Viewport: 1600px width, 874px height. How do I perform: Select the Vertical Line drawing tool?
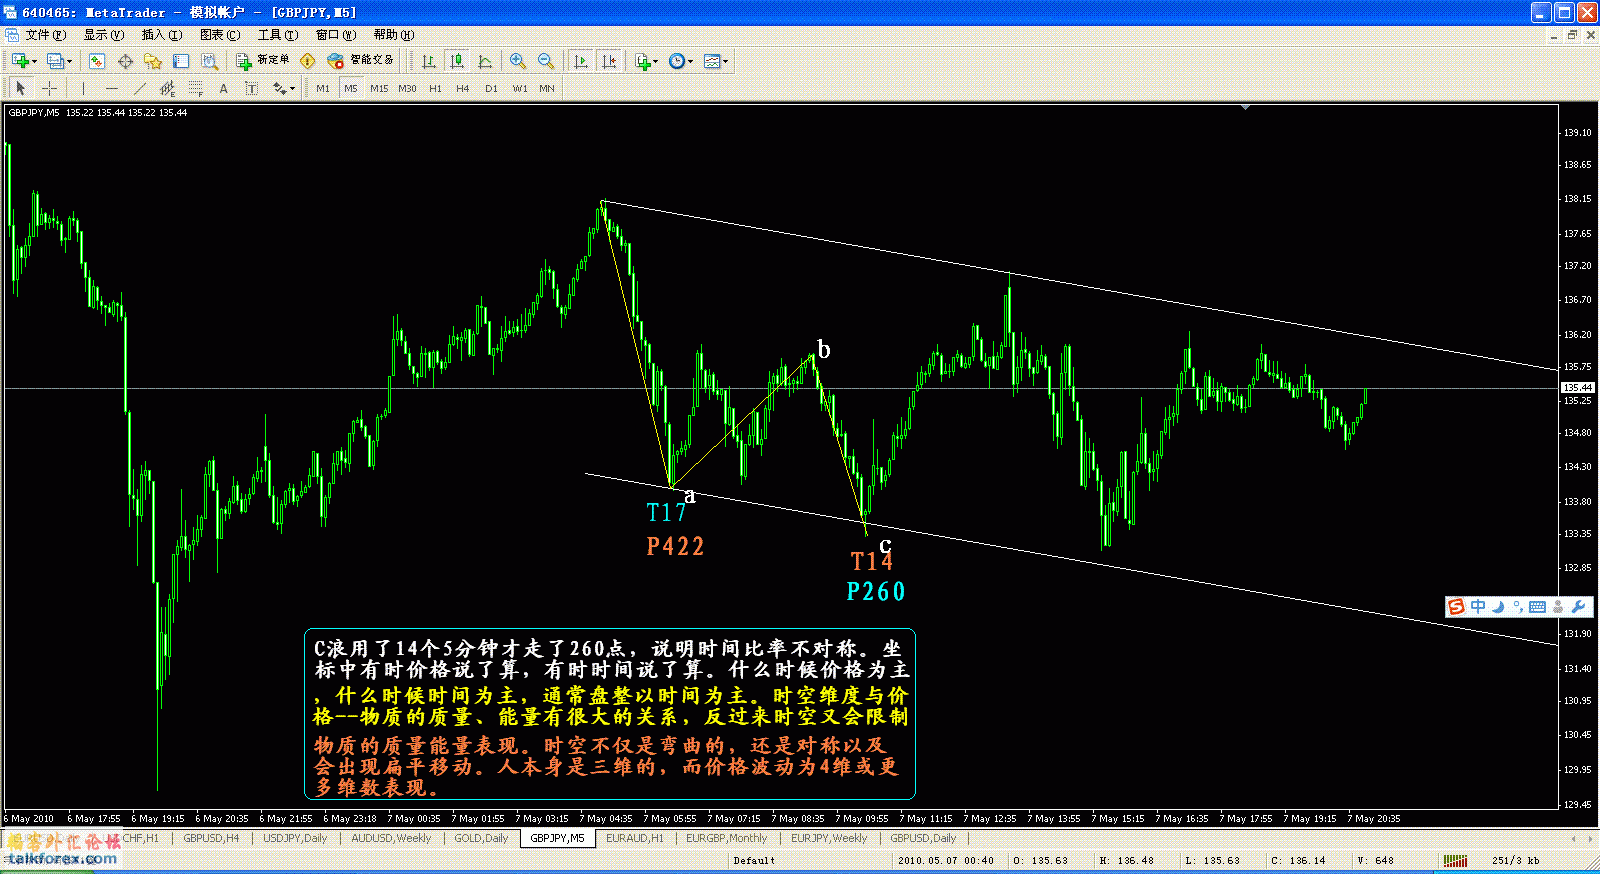coord(84,88)
